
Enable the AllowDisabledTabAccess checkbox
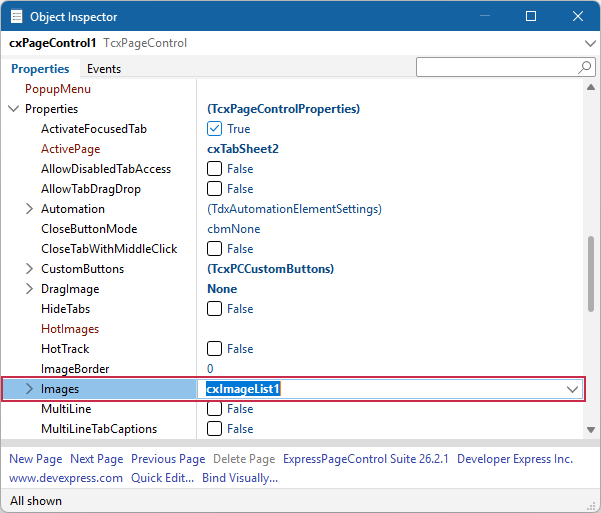pyautogui.click(x=214, y=169)
